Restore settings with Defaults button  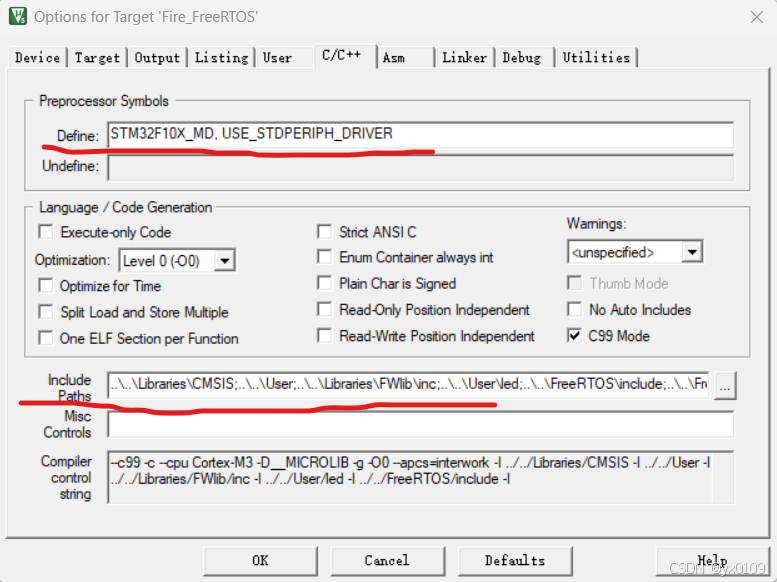pyautogui.click(x=515, y=561)
